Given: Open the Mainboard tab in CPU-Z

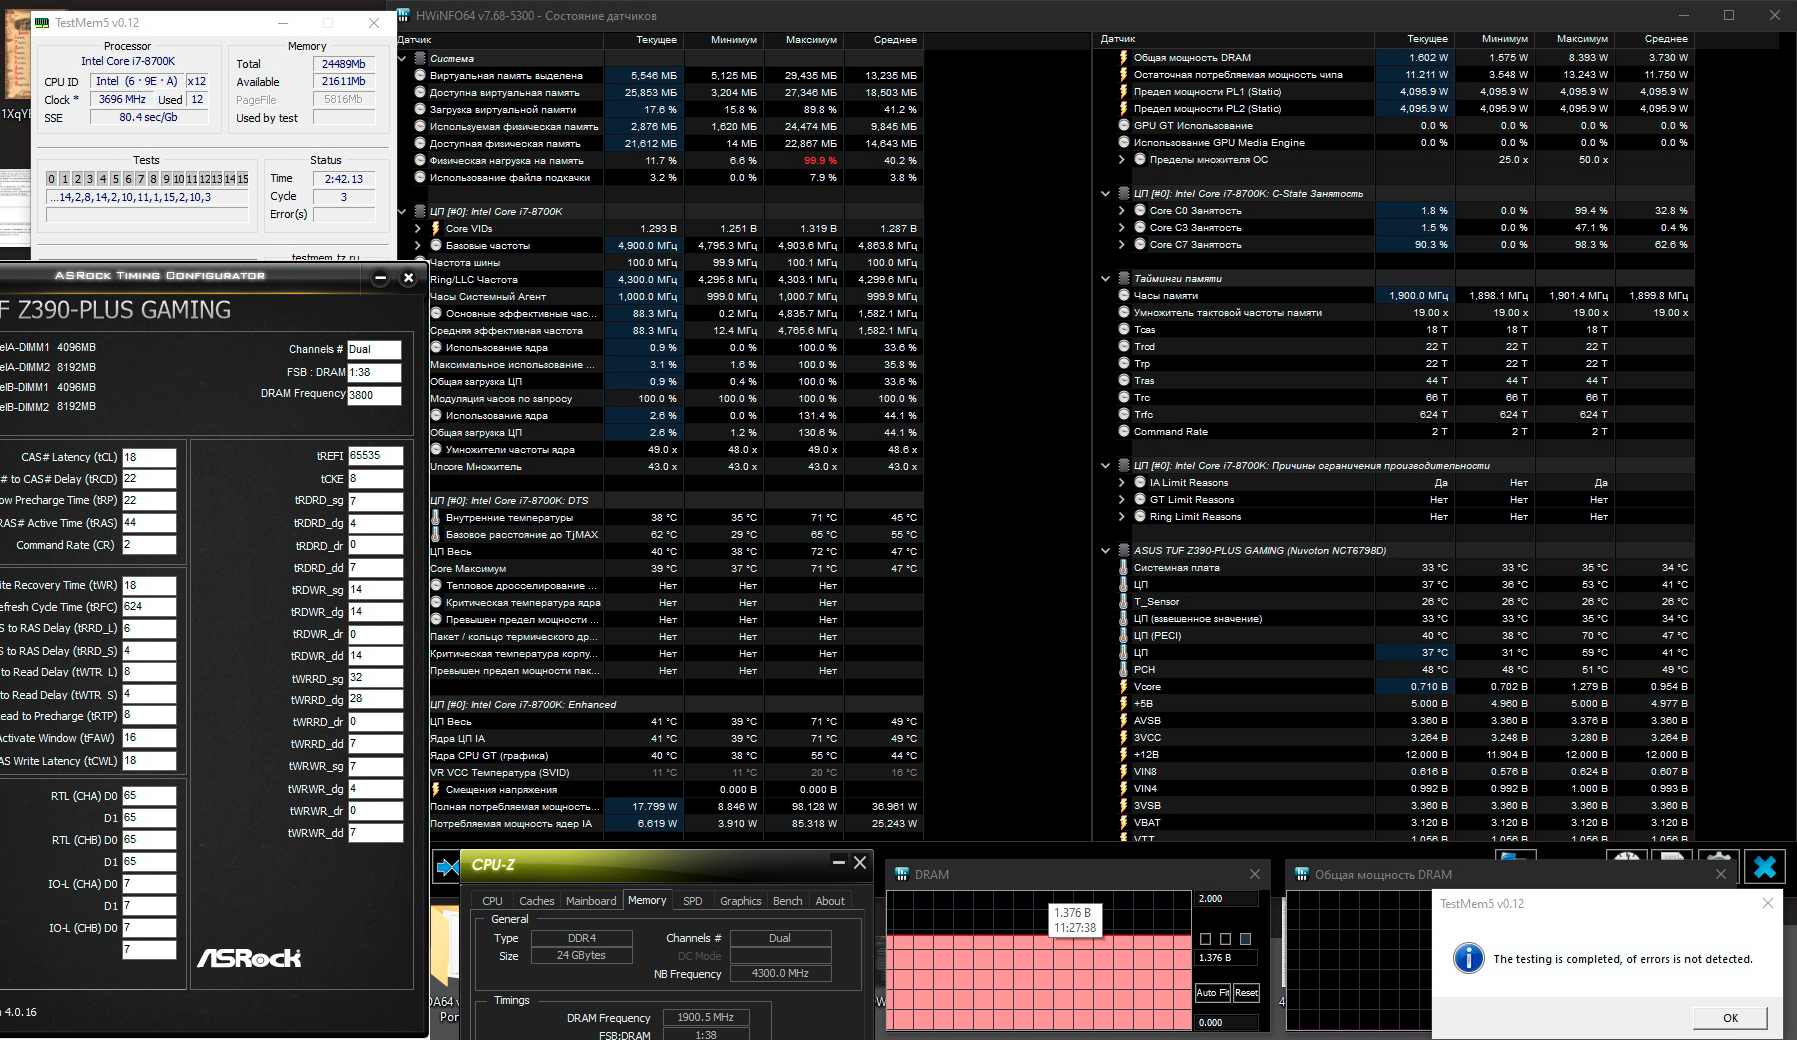Looking at the screenshot, I should (x=591, y=901).
